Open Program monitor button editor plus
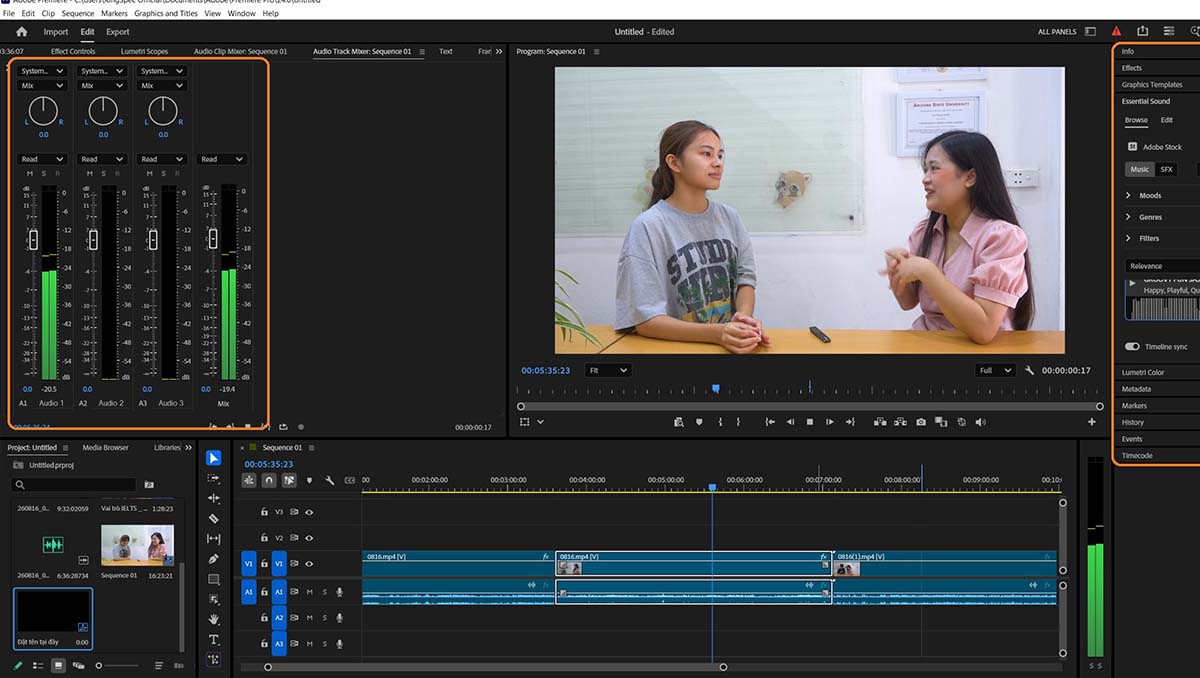 [x=1092, y=422]
